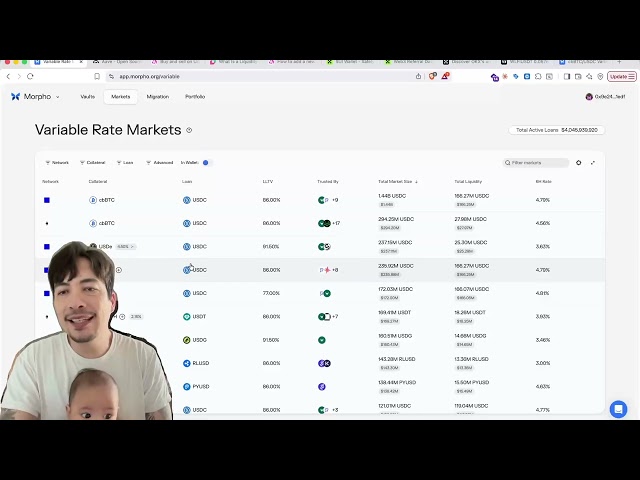Click the browser forward arrow

point(19,76)
